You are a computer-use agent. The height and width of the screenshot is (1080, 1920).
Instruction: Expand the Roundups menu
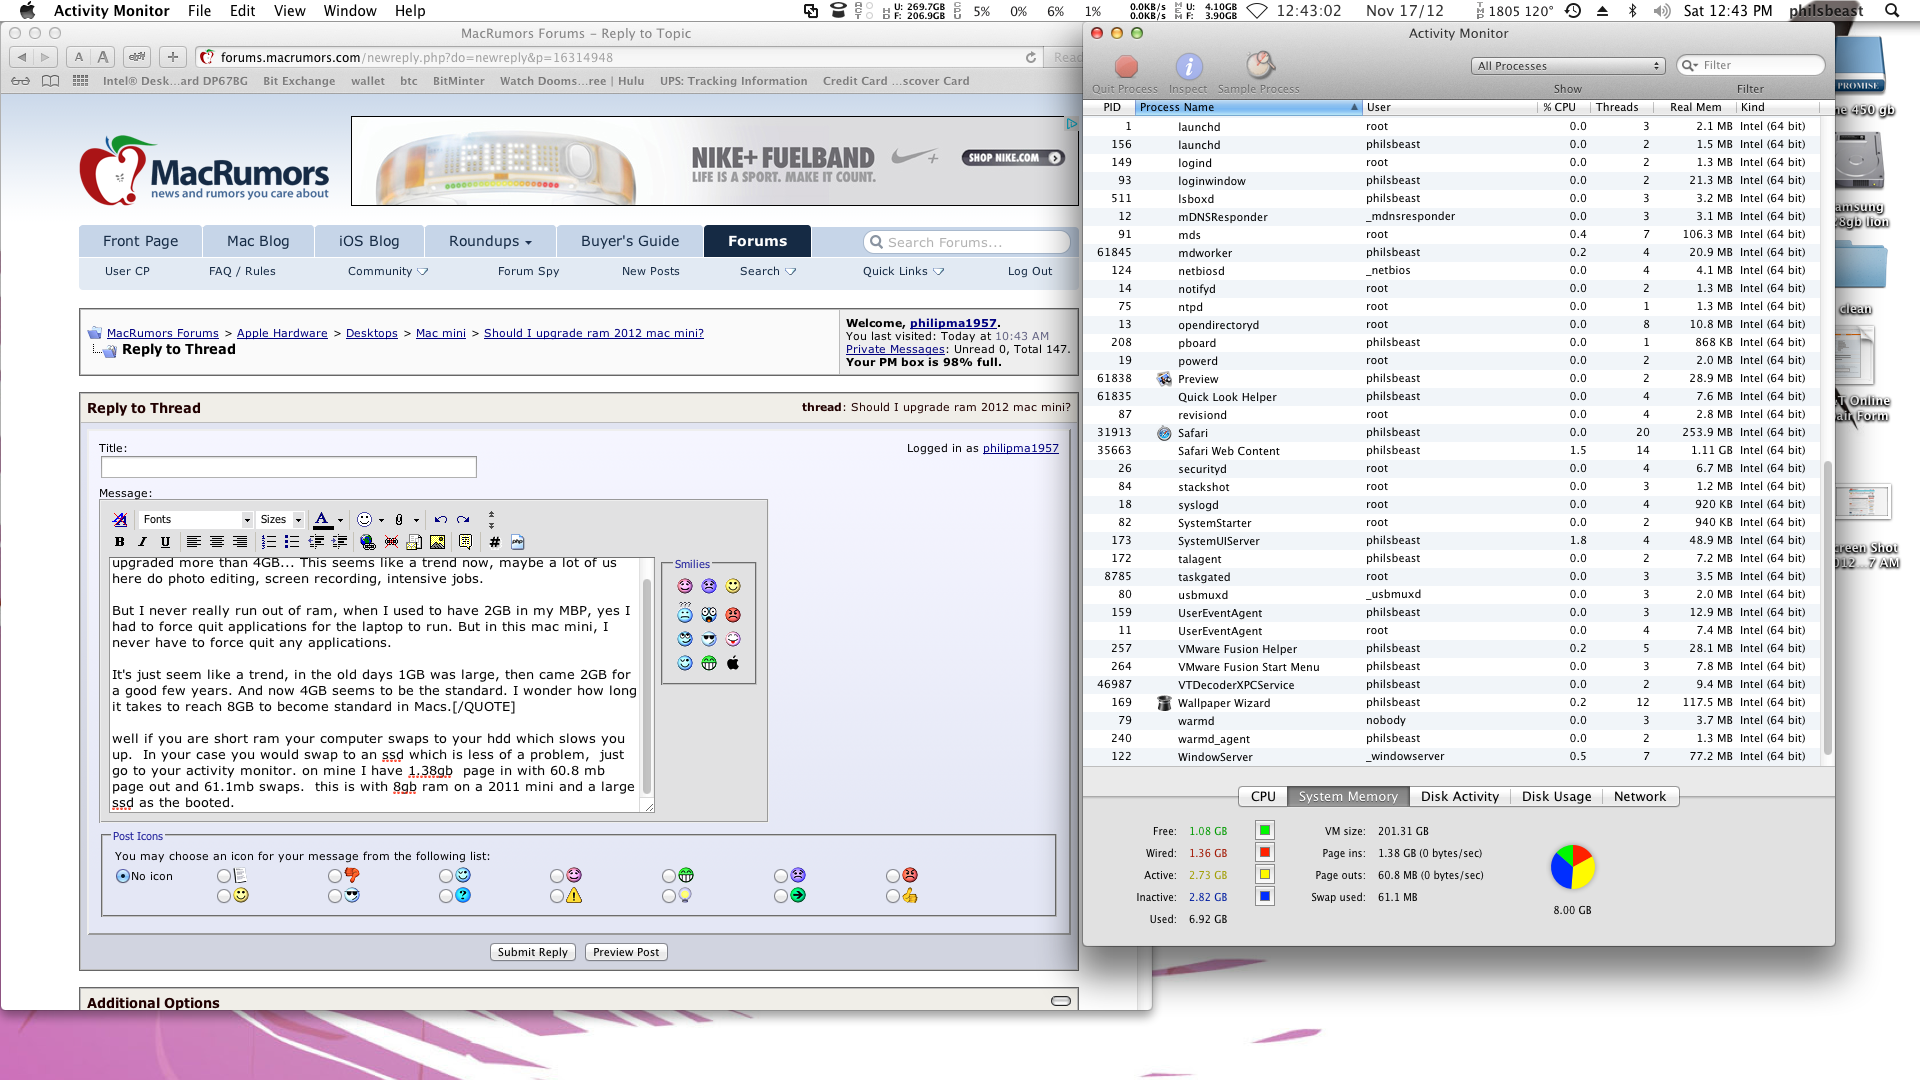[489, 241]
